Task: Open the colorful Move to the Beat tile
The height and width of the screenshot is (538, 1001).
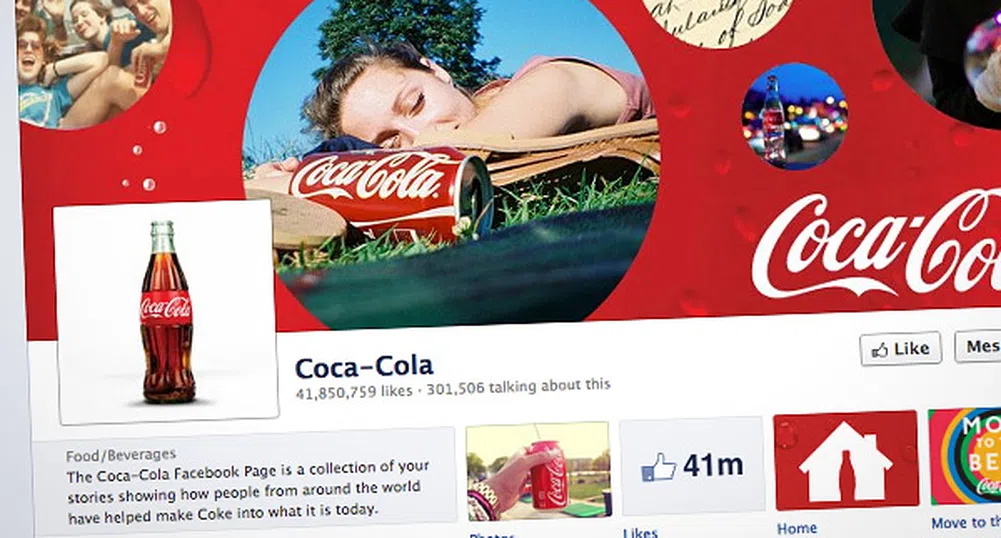Action: (965, 456)
